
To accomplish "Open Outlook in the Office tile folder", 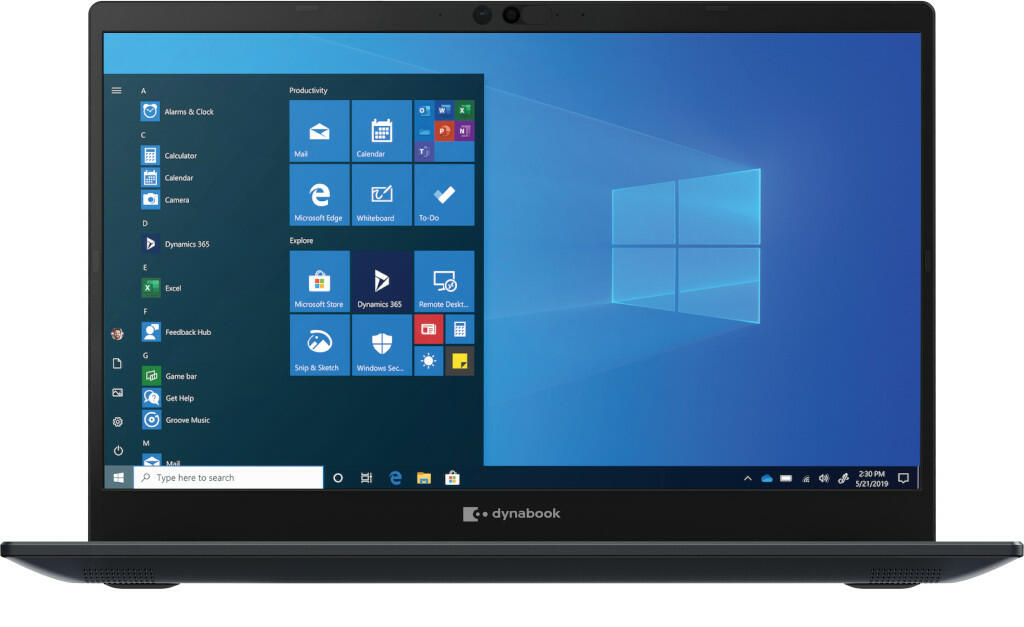I will pyautogui.click(x=424, y=110).
